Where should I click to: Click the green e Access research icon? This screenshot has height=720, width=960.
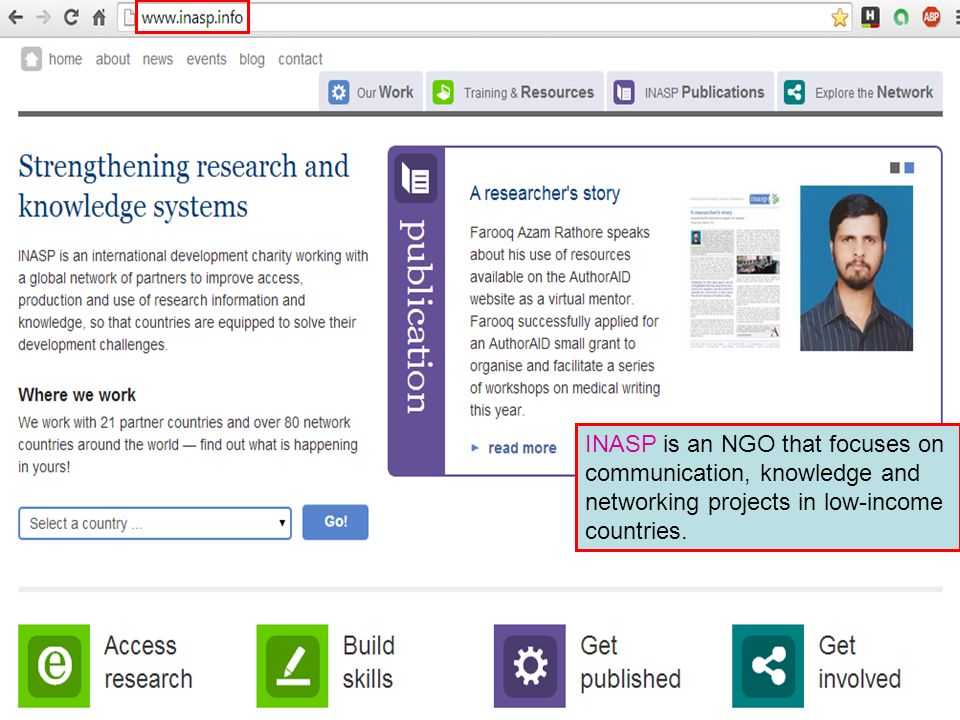pos(54,666)
